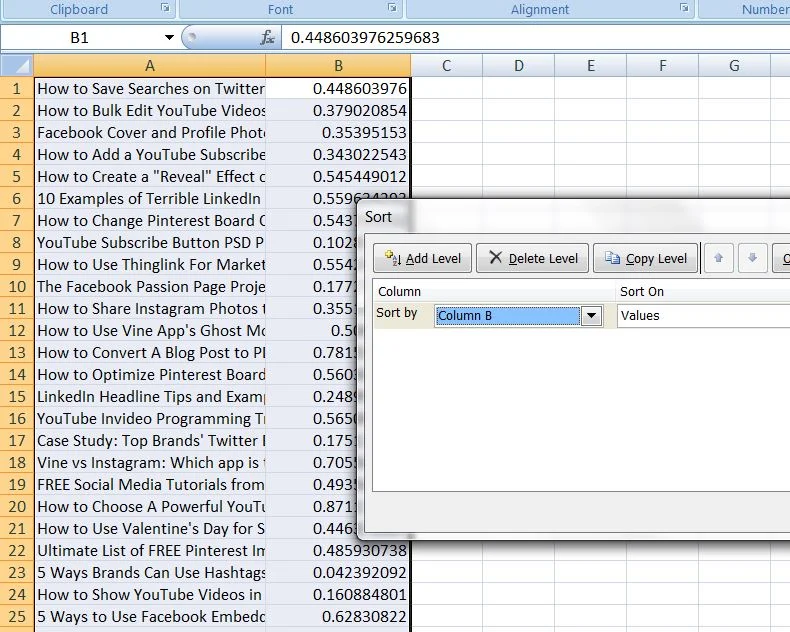Viewport: 790px width, 632px height.
Task: Select column F header
Action: [x=663, y=66]
